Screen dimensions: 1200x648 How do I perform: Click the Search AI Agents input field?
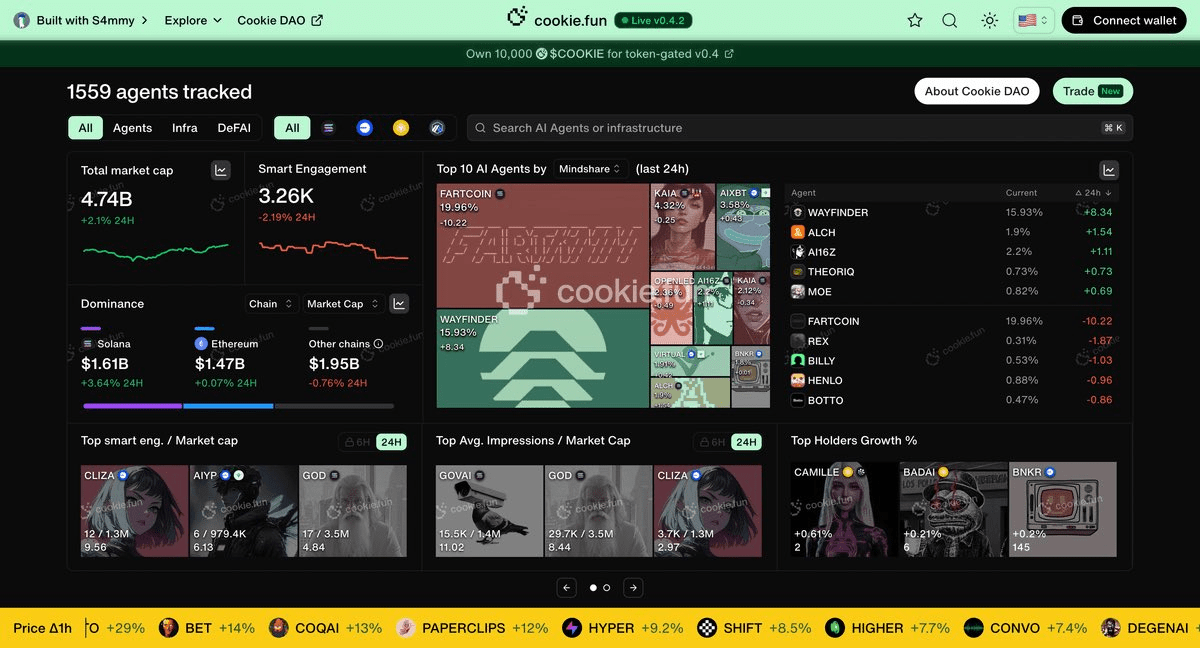[x=800, y=128]
